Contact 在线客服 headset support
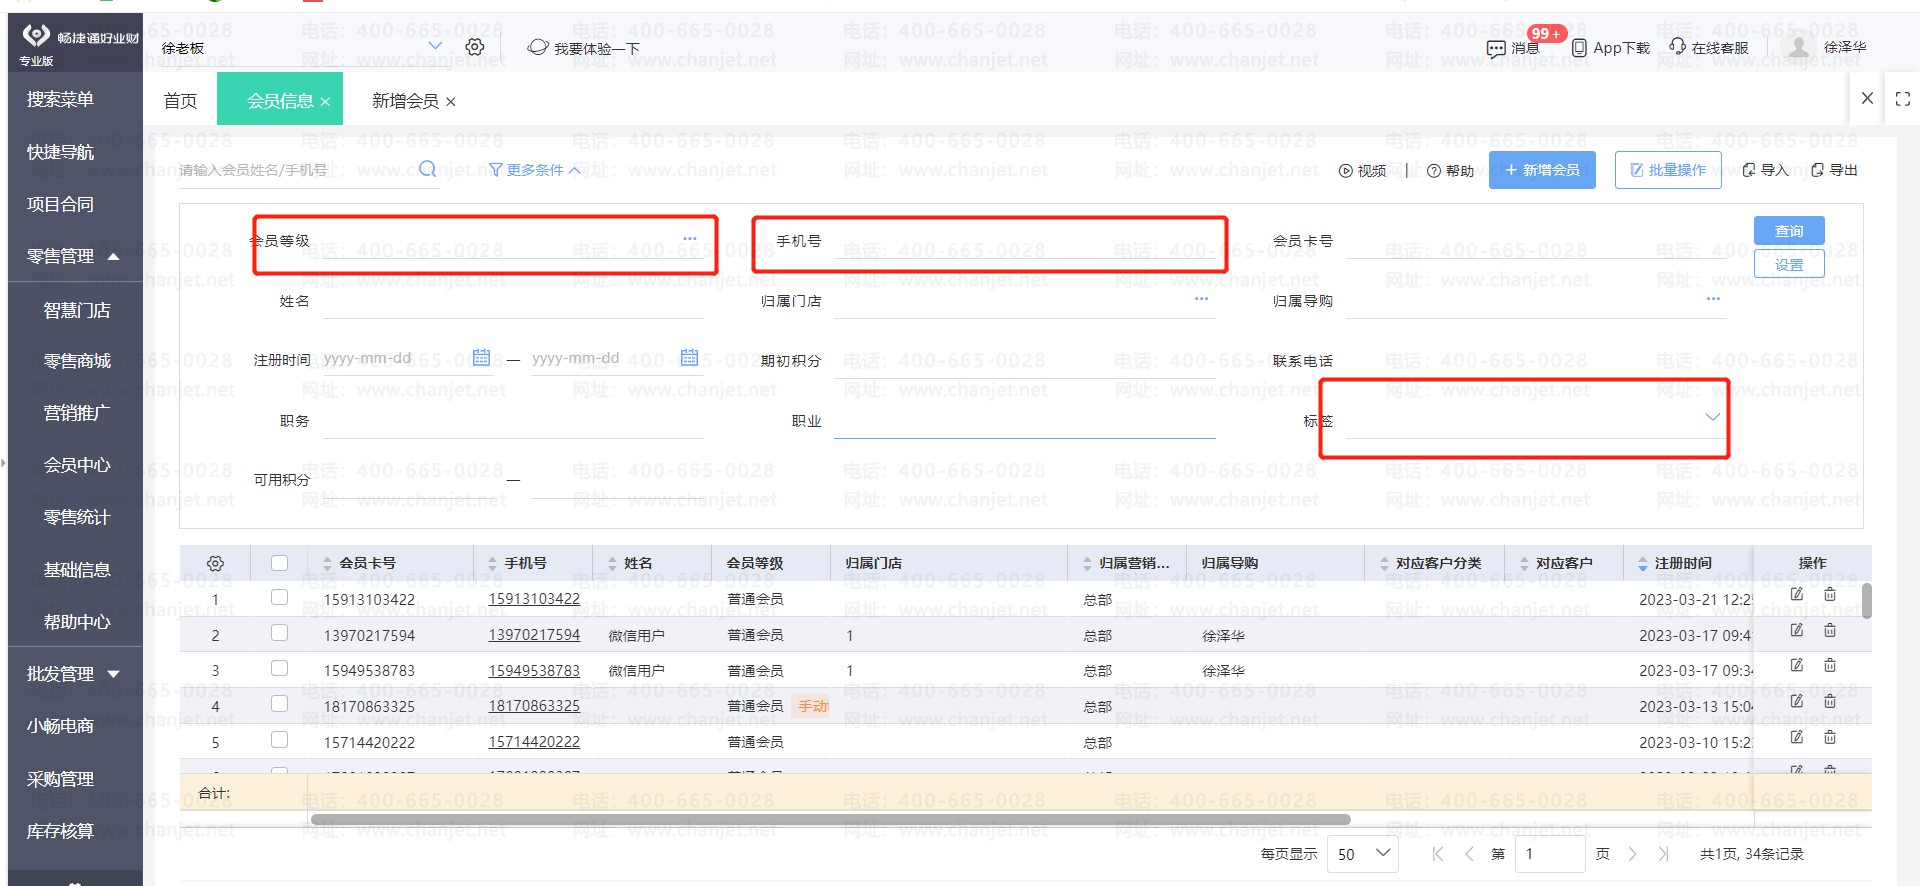The image size is (1920, 886). pos(1677,47)
